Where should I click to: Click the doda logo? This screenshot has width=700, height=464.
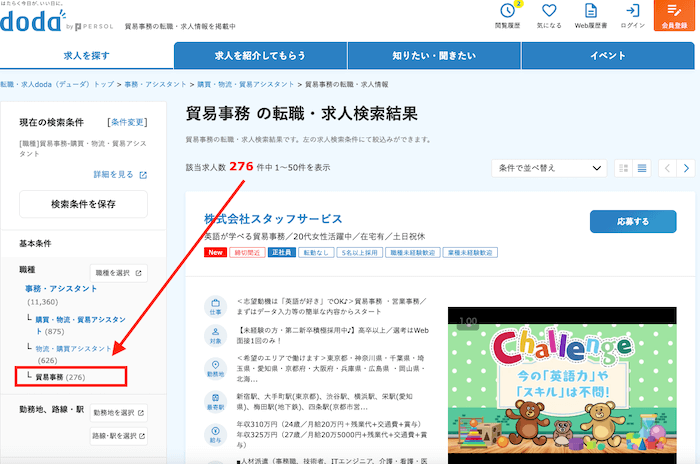(x=31, y=21)
